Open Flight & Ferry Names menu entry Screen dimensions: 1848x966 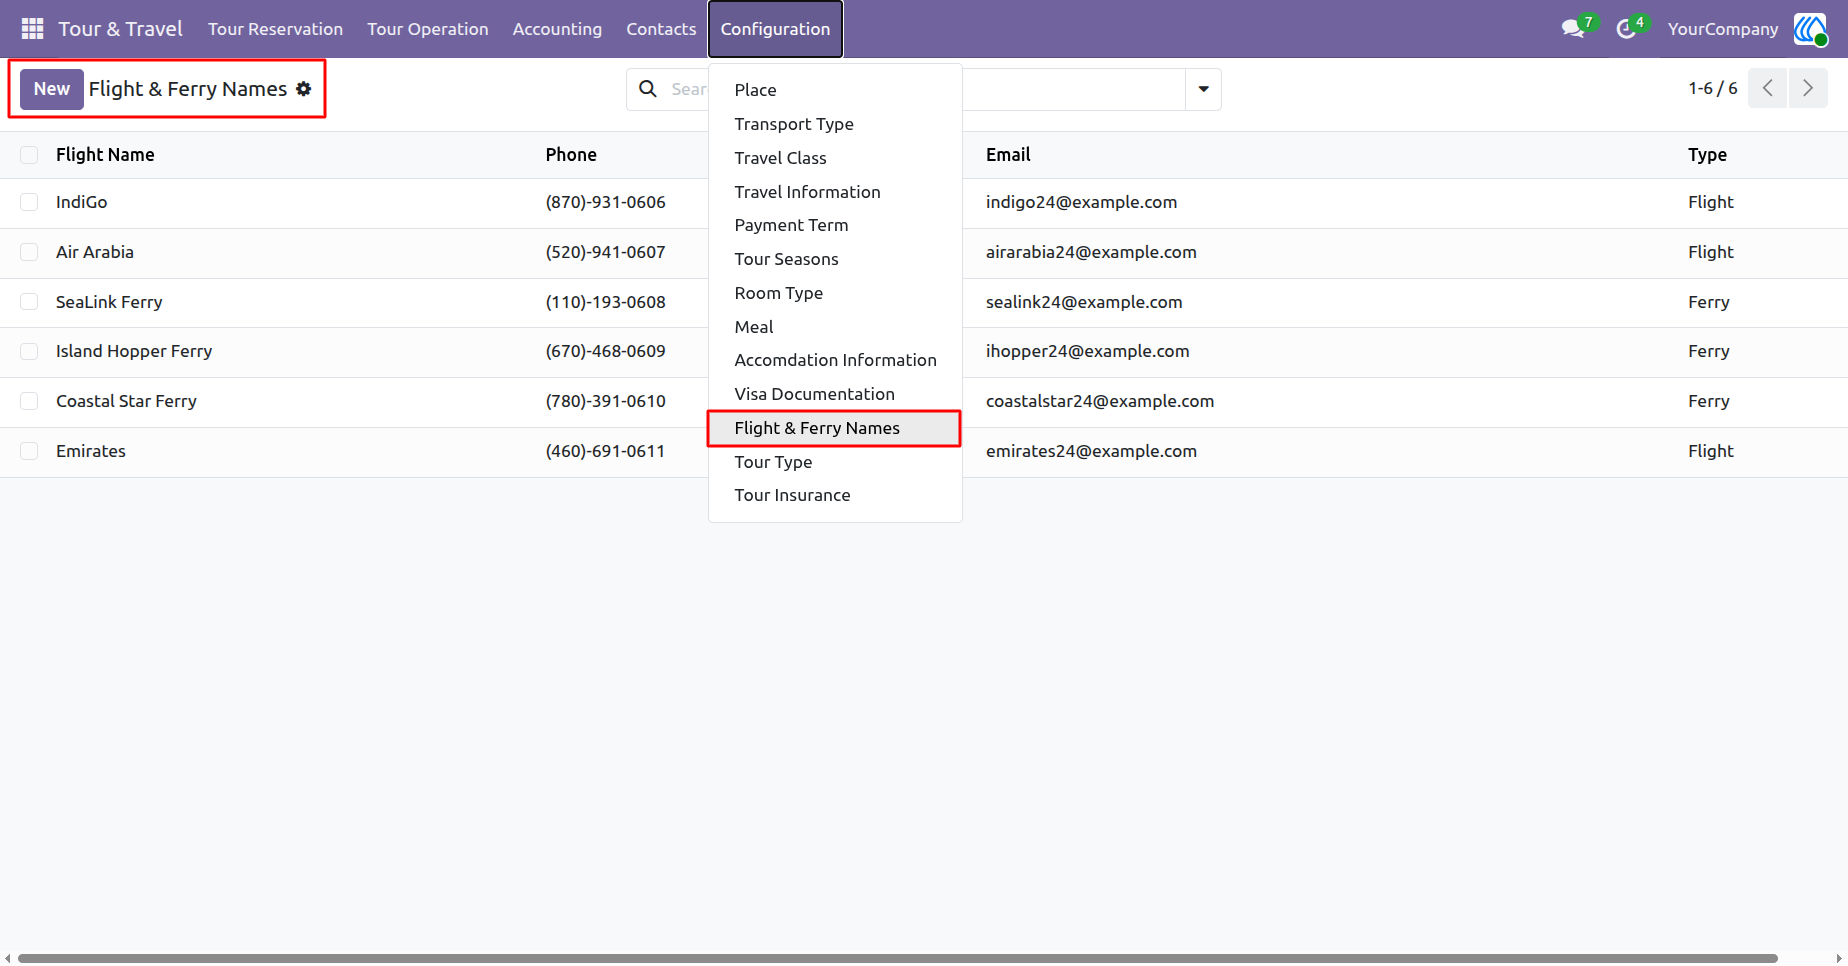[835, 428]
